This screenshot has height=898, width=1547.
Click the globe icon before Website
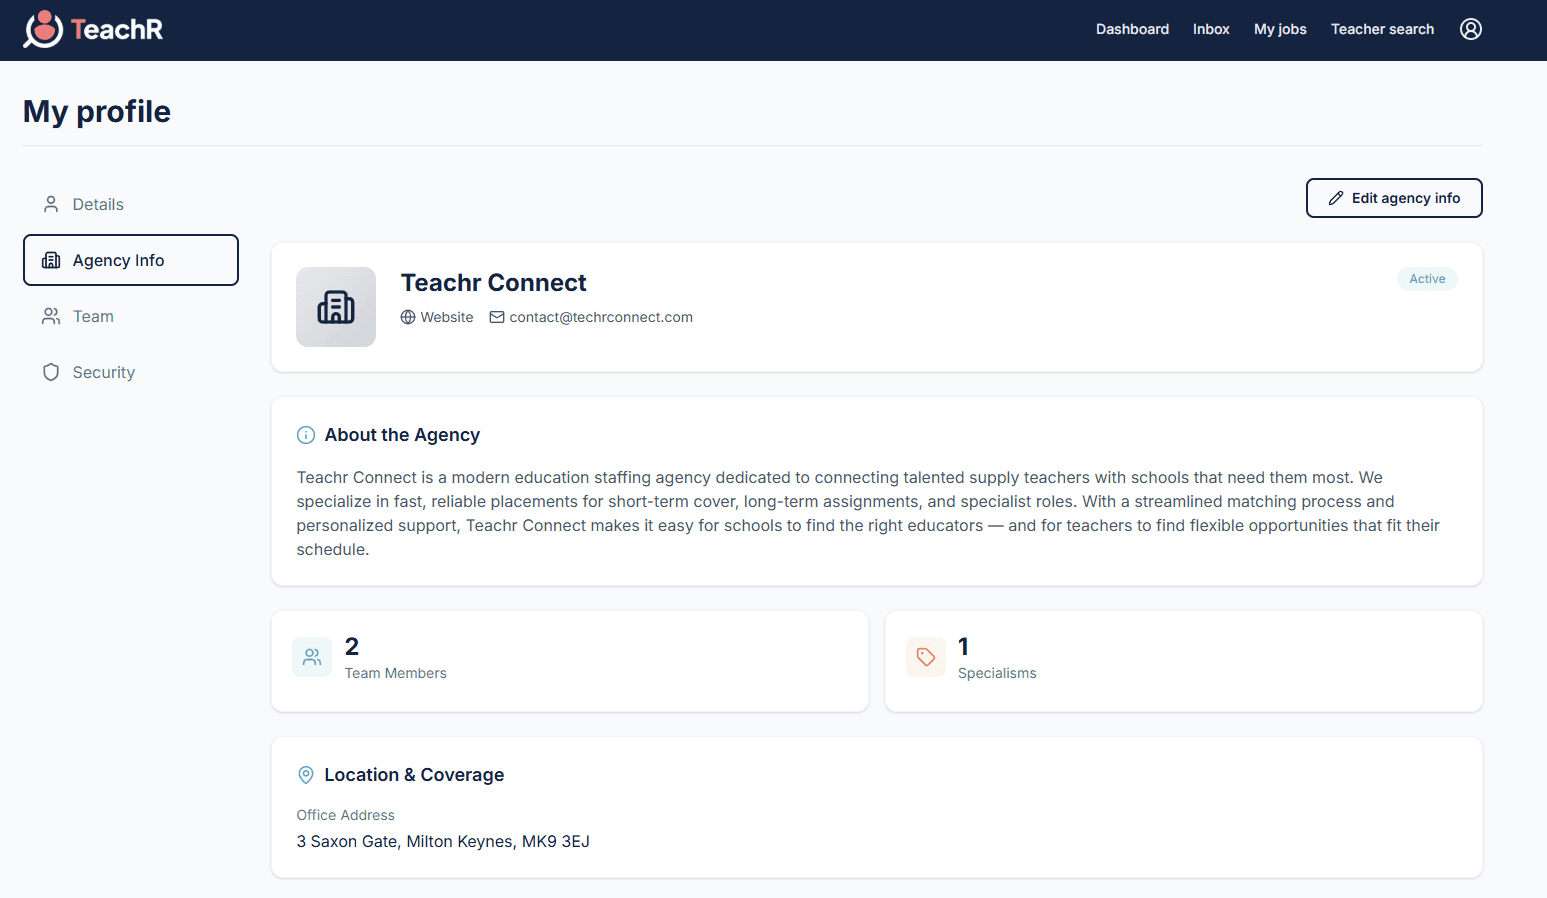[407, 317]
